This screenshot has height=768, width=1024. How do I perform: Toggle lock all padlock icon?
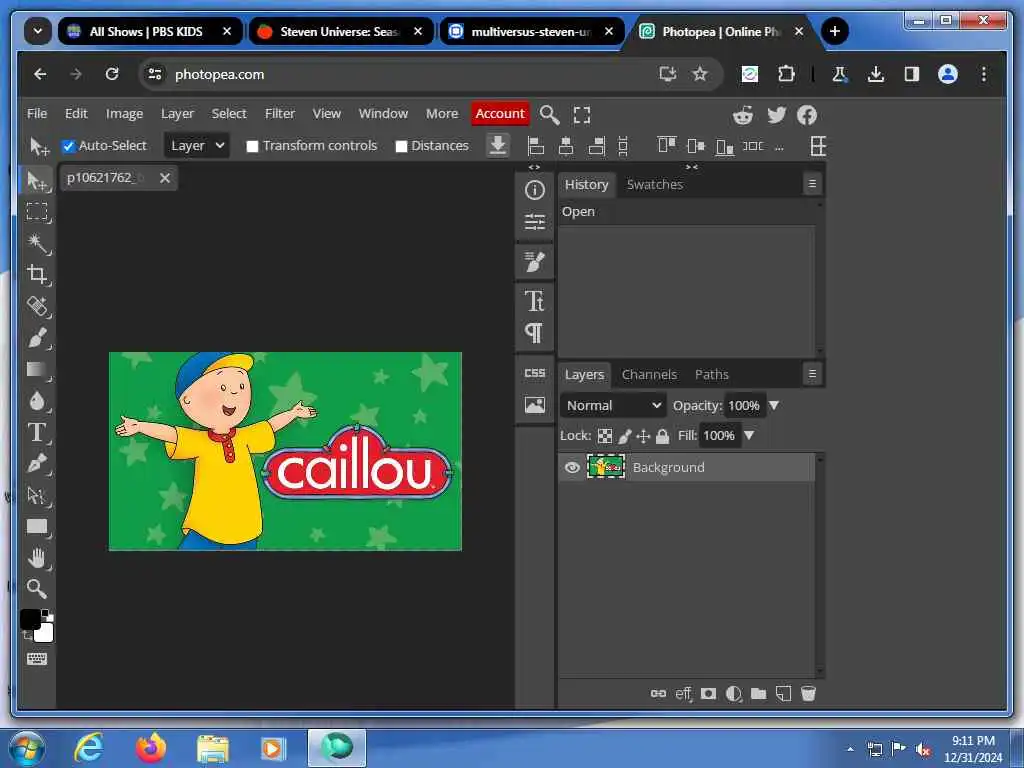coord(662,436)
